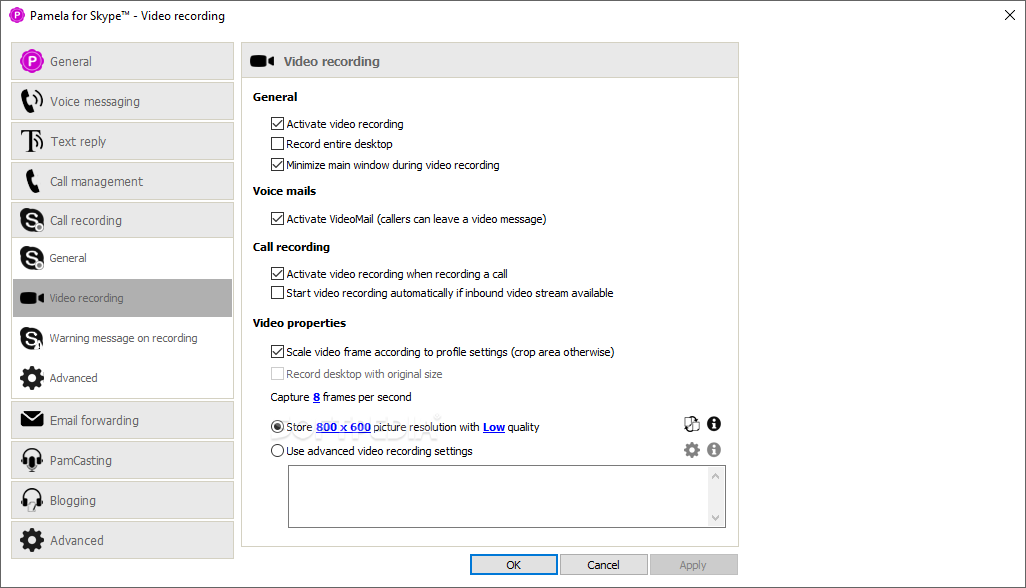The image size is (1026, 588).
Task: Click the envelope icon beside Email forwarding
Action: point(31,419)
